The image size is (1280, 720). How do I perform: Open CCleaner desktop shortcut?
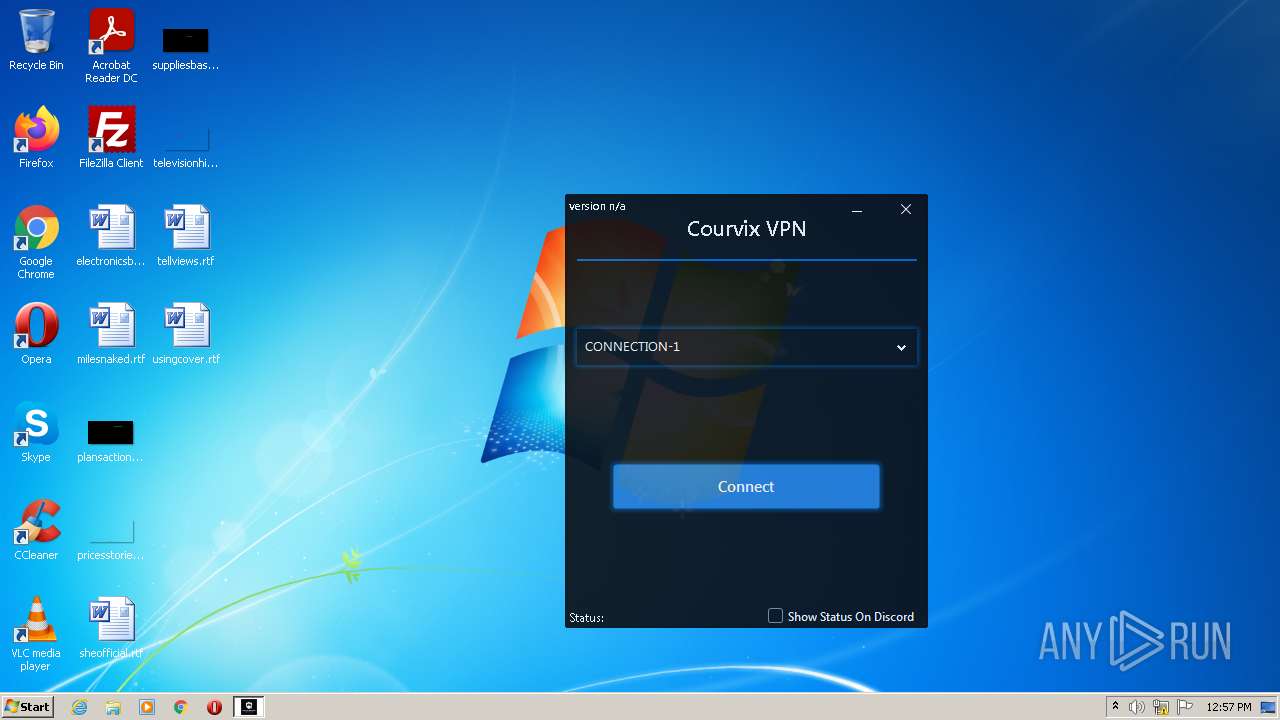[x=36, y=530]
